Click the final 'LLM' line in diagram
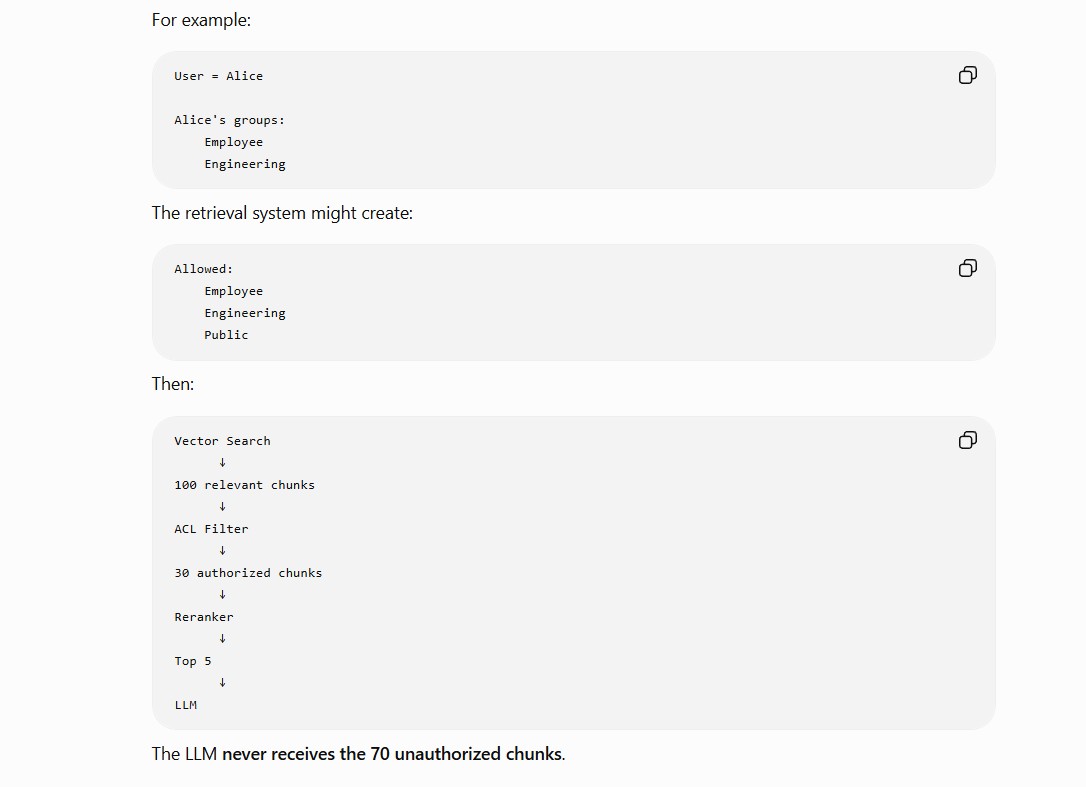Image resolution: width=1086 pixels, height=787 pixels. 186,705
